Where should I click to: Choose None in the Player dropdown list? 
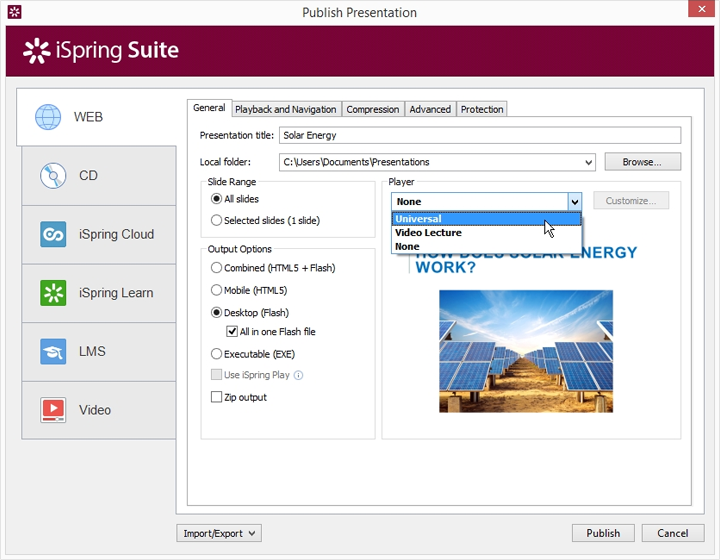point(486,246)
